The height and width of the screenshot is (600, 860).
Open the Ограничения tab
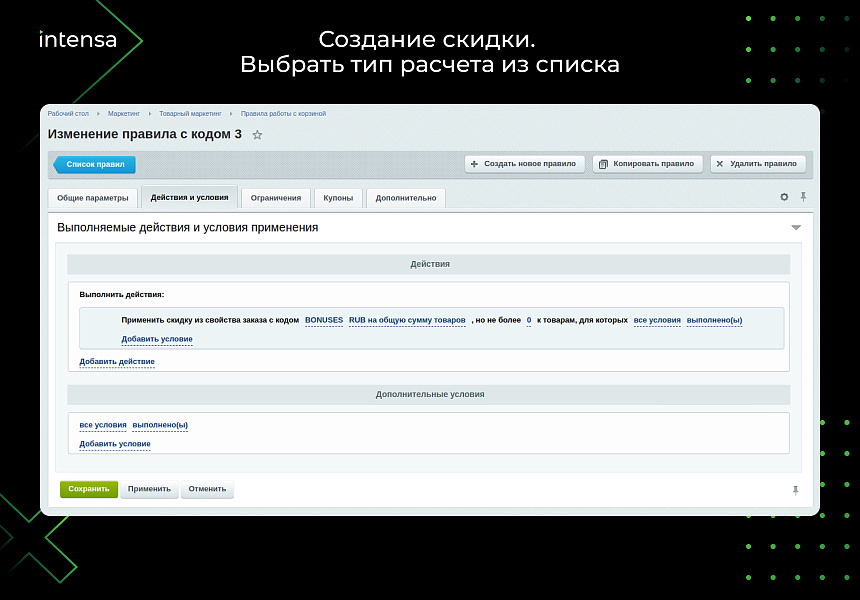tap(276, 197)
